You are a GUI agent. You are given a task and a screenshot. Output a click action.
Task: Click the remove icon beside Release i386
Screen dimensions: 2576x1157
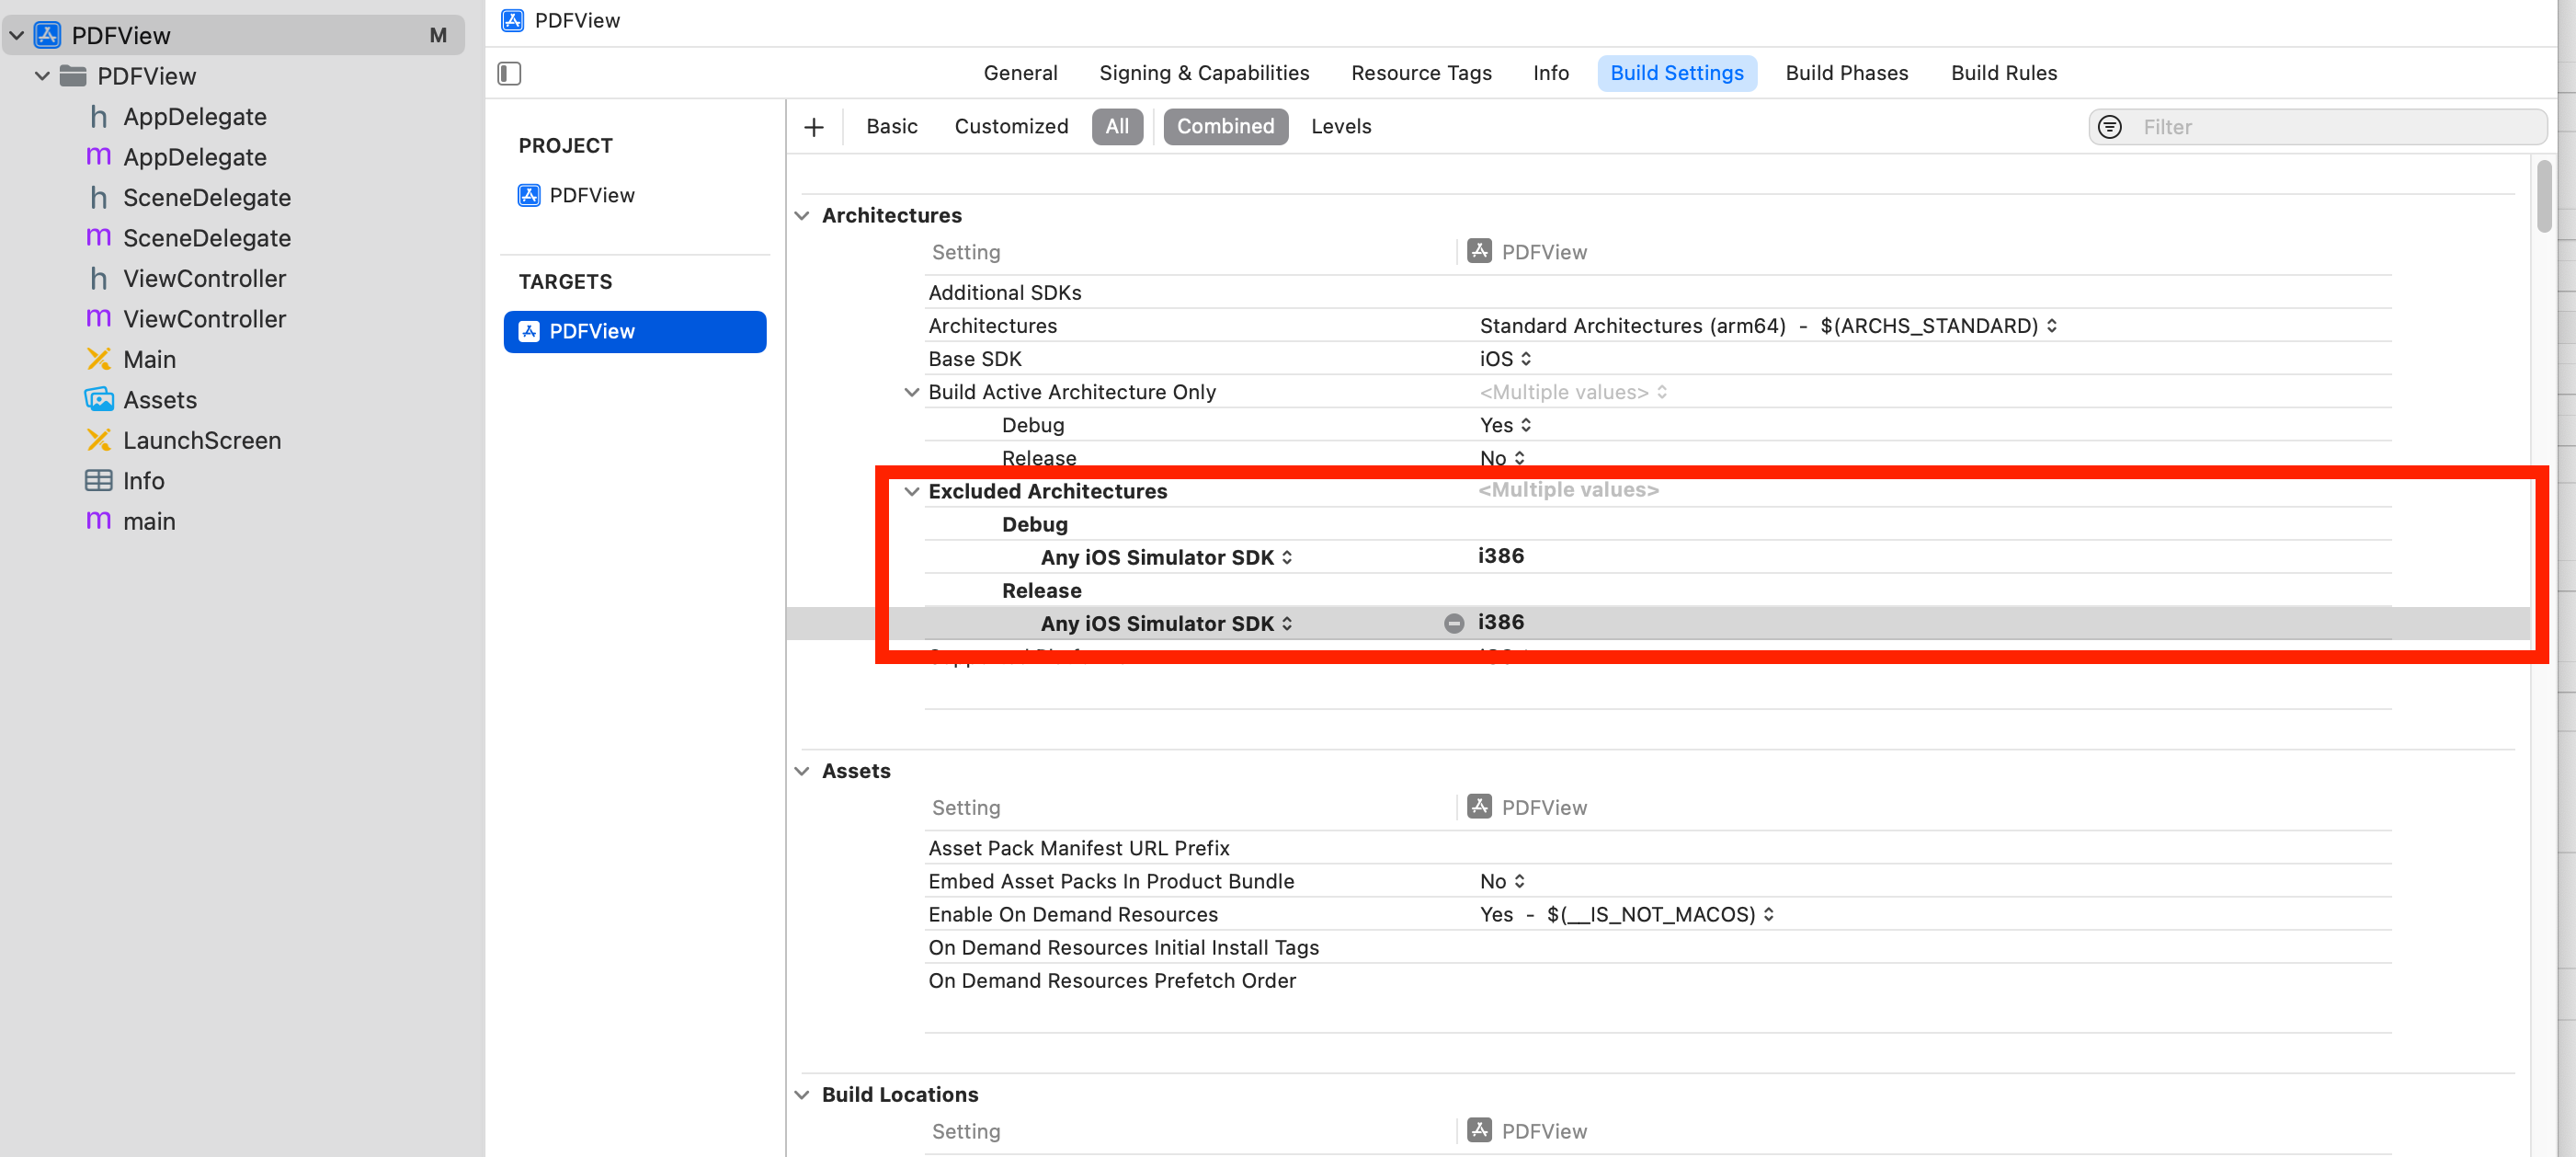[1453, 623]
